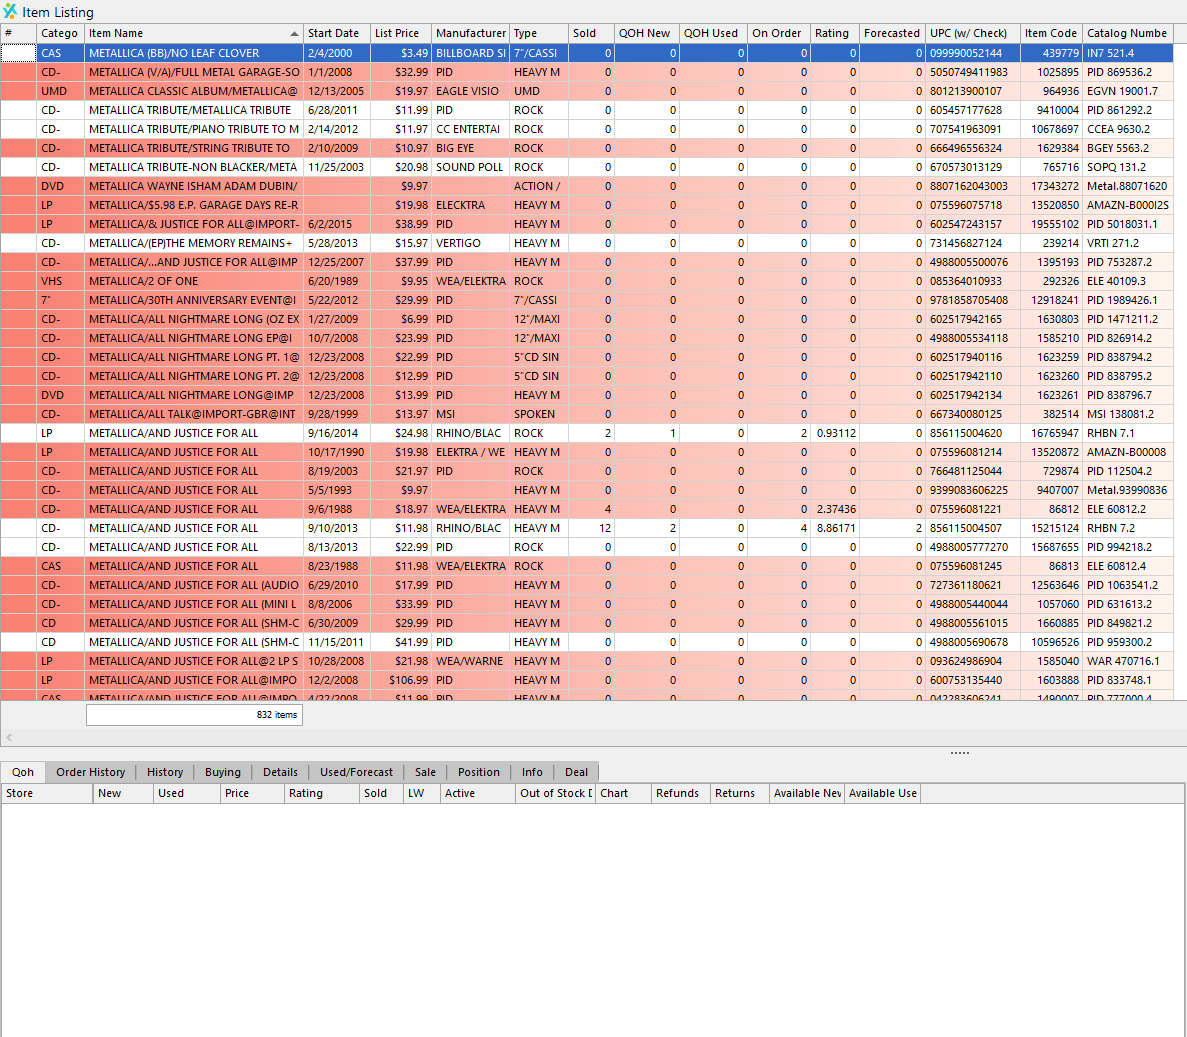Select row METALLICA (V/A)/FULL METAL GARAGE-SO
The height and width of the screenshot is (1037, 1187).
tap(587, 72)
